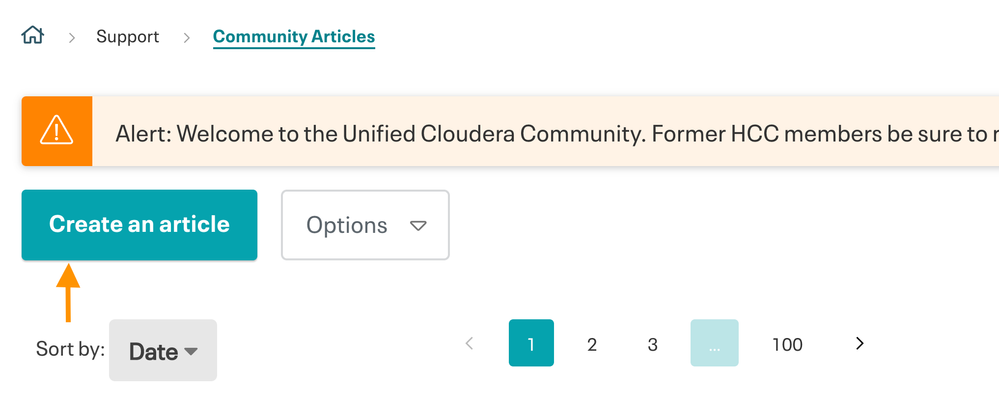This screenshot has width=999, height=395.
Task: Click the Options dropdown arrow
Action: [418, 226]
